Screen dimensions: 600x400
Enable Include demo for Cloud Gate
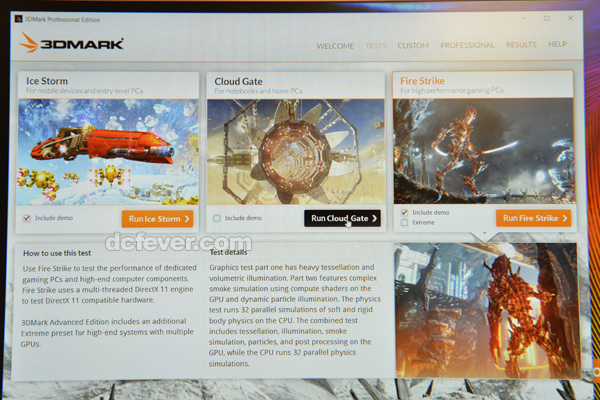[217, 218]
